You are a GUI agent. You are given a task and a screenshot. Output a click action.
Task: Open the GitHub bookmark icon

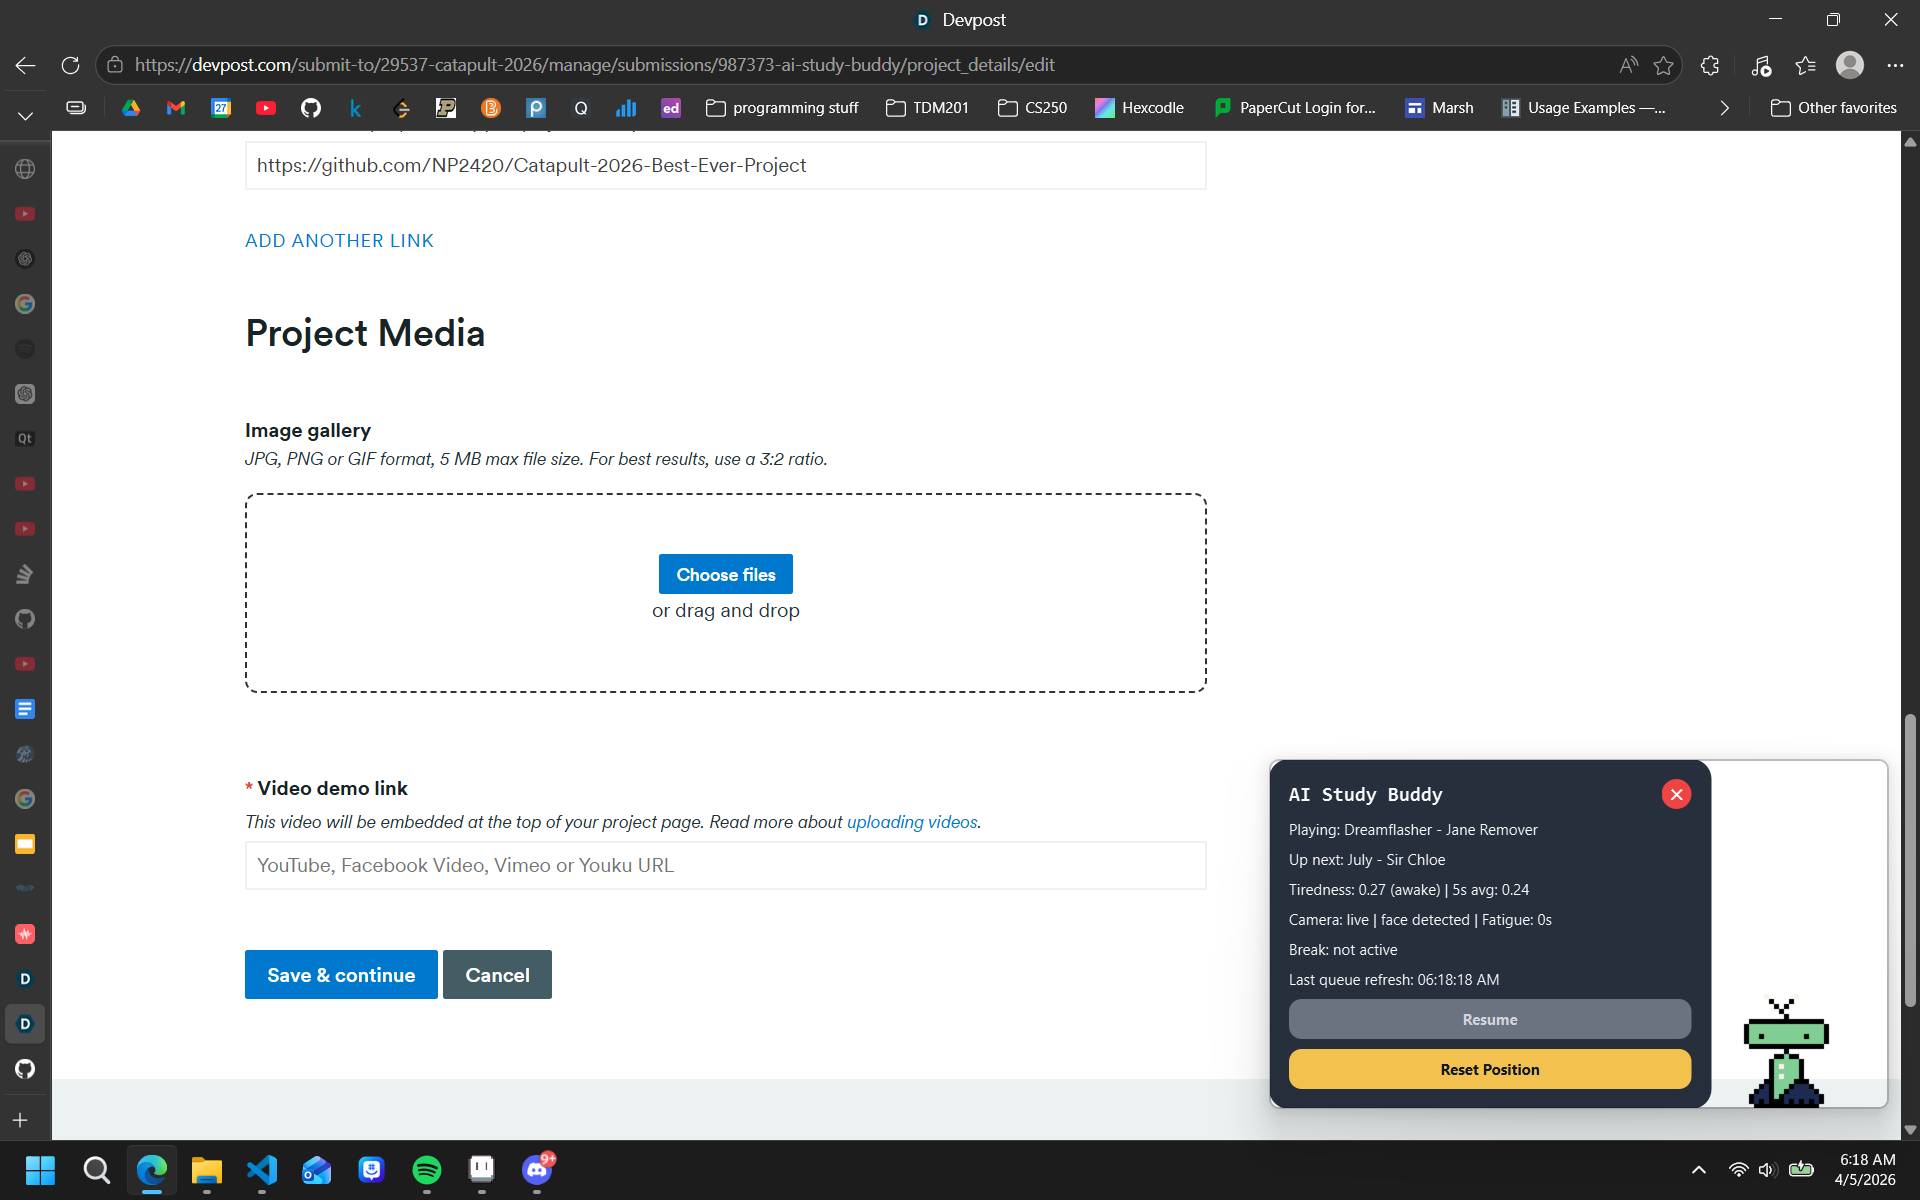[x=311, y=108]
